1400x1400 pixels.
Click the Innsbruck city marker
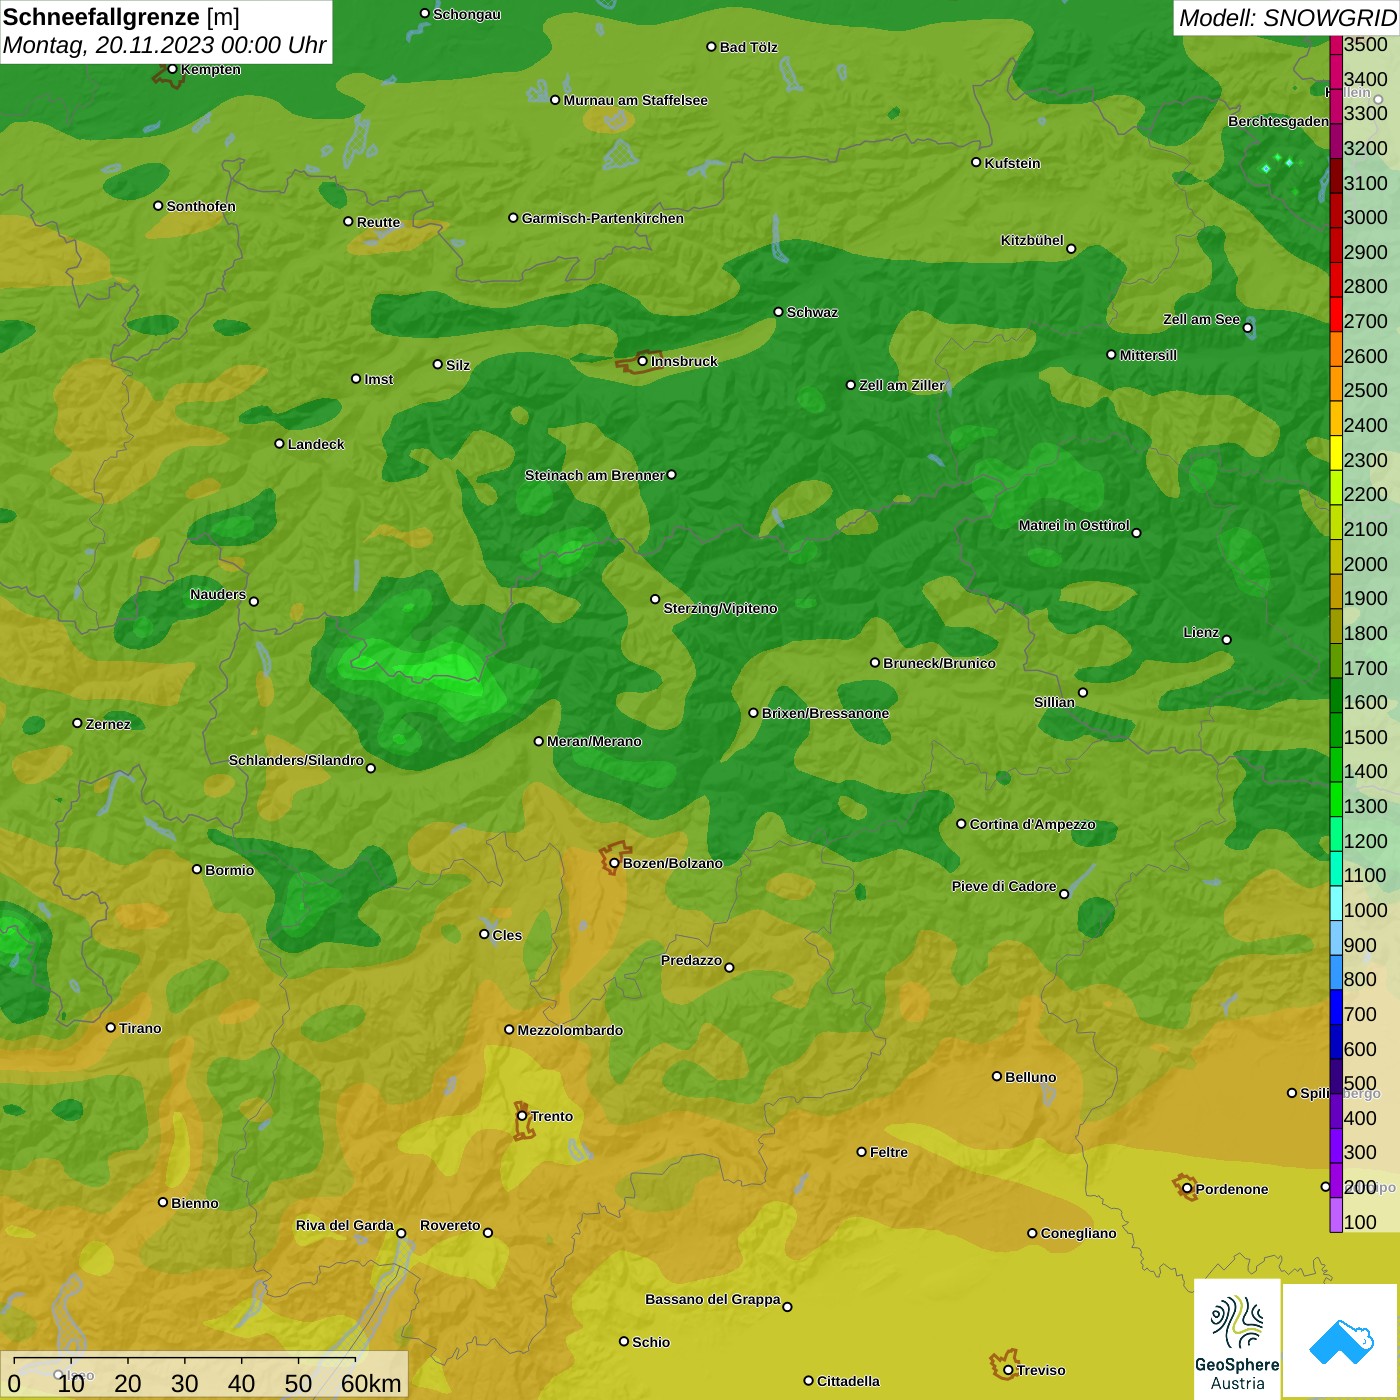click(642, 361)
